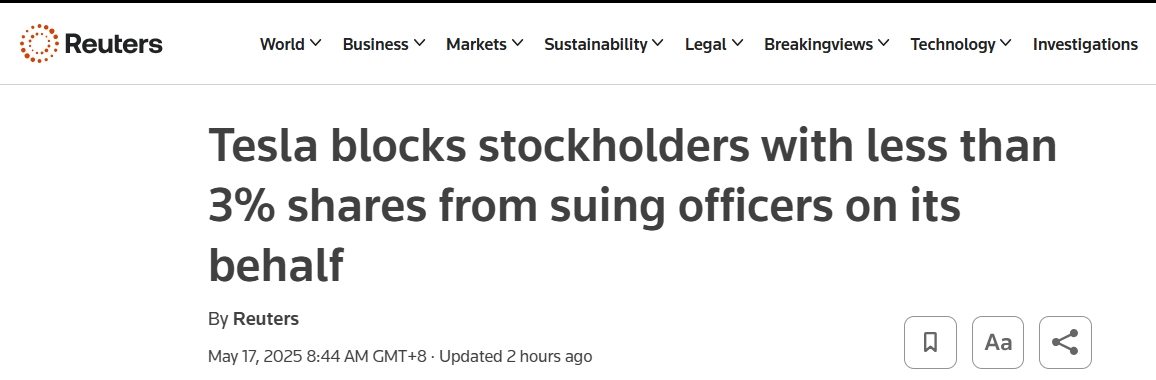Open the Investigations section
The width and height of the screenshot is (1156, 380).
click(1085, 44)
